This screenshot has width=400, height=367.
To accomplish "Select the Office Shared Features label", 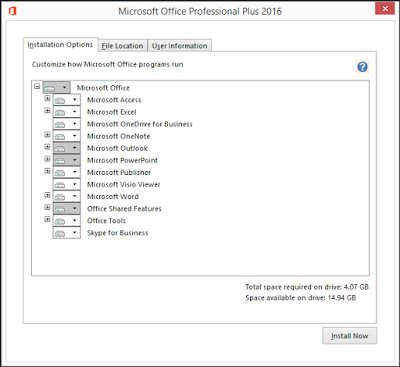I will pyautogui.click(x=124, y=209).
